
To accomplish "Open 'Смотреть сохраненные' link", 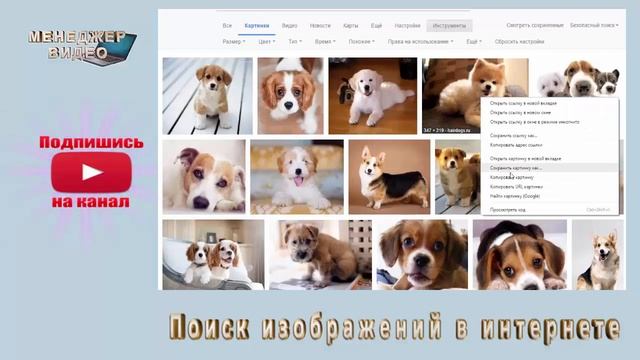I will [535, 25].
